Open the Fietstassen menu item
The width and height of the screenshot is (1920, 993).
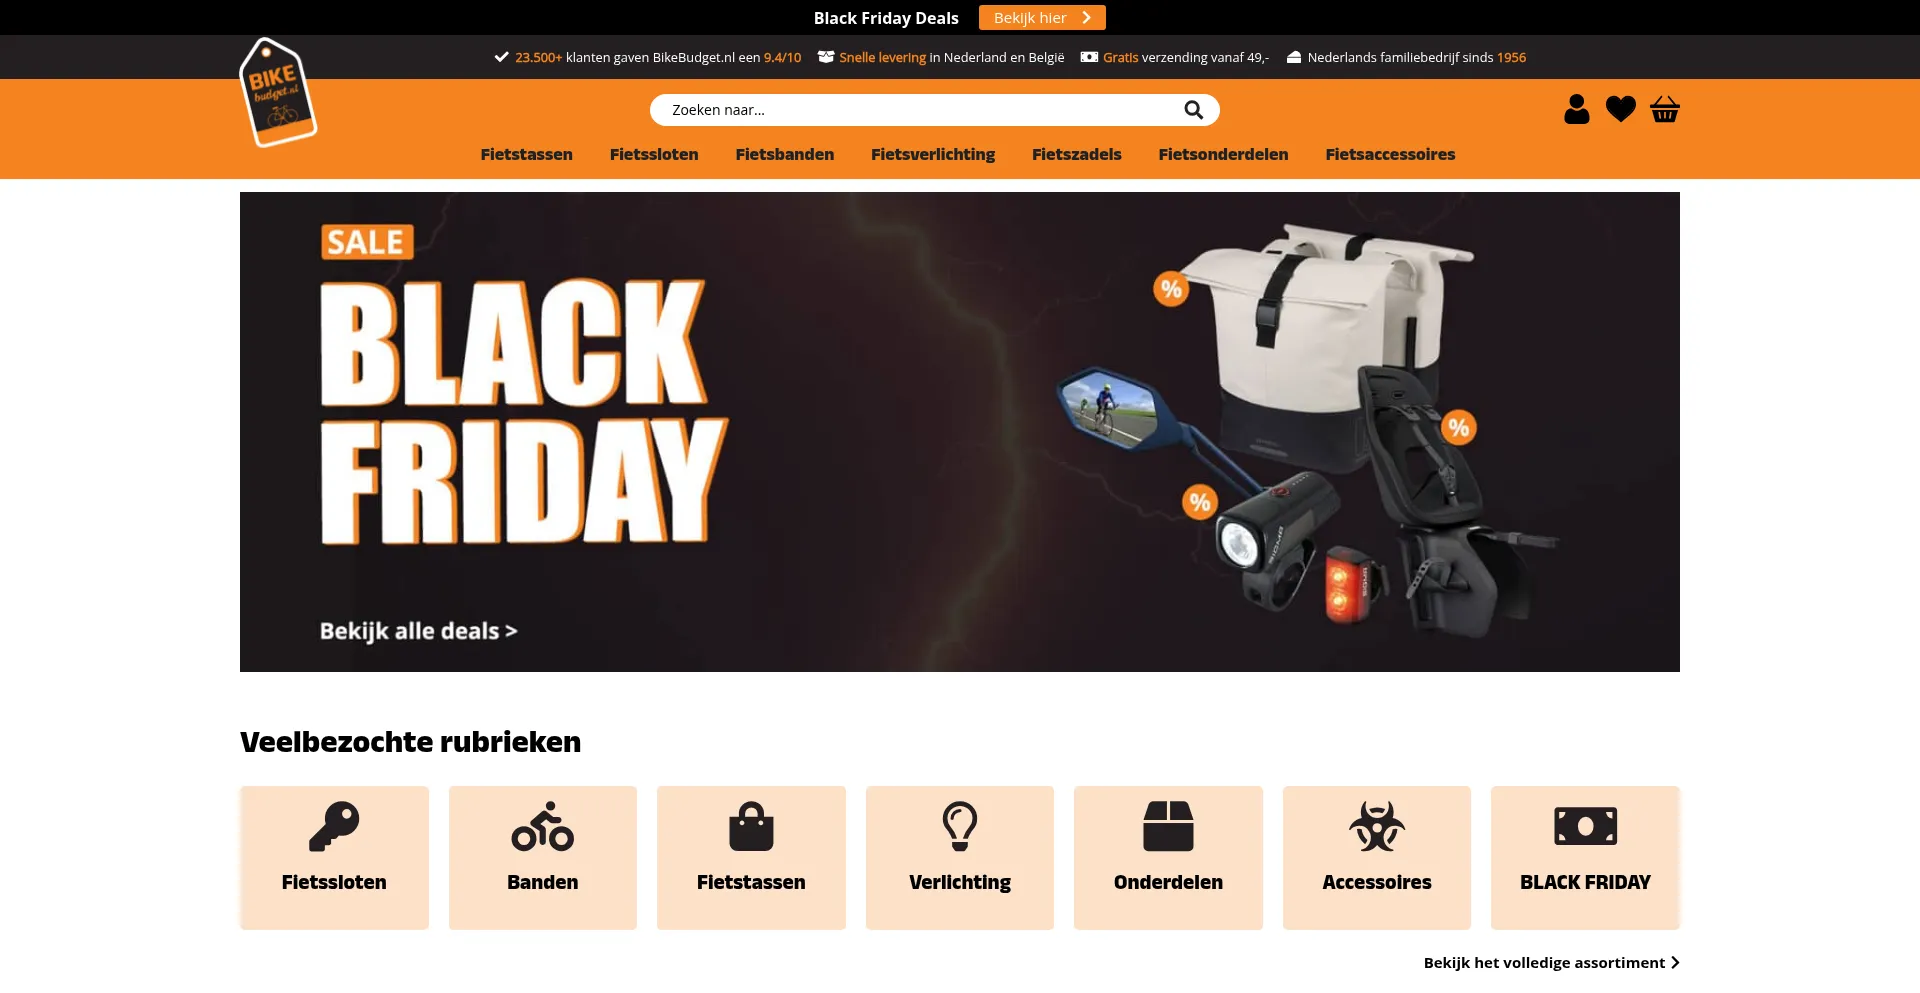point(526,154)
